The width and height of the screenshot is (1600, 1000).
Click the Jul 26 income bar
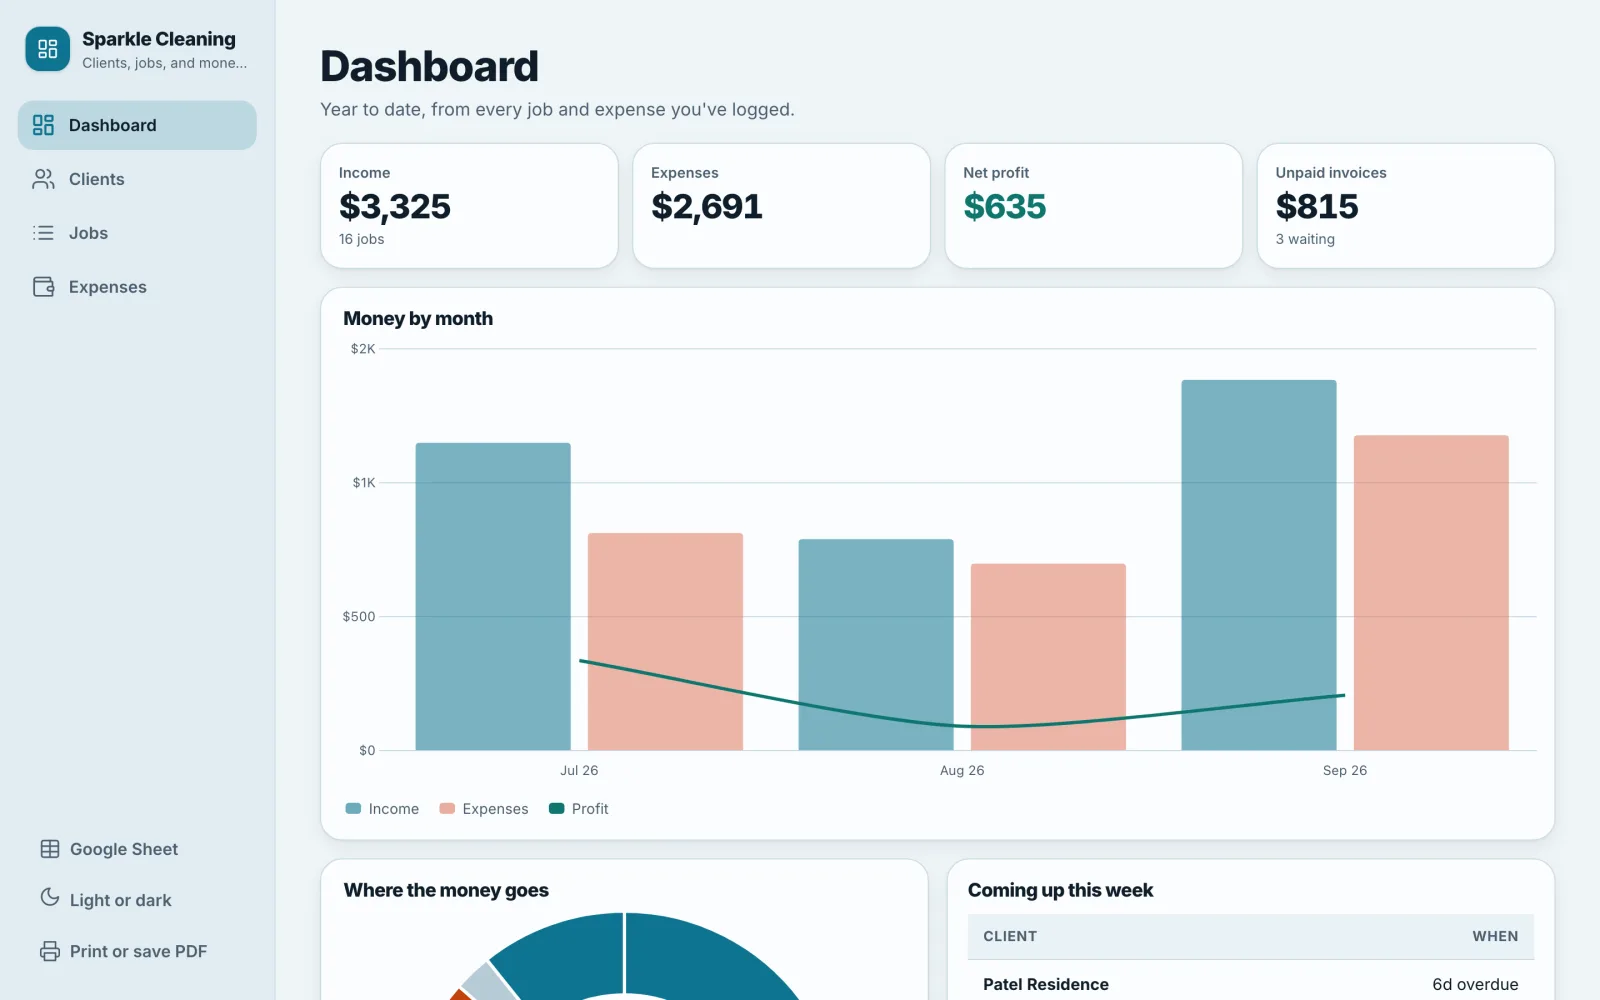pyautogui.click(x=493, y=596)
